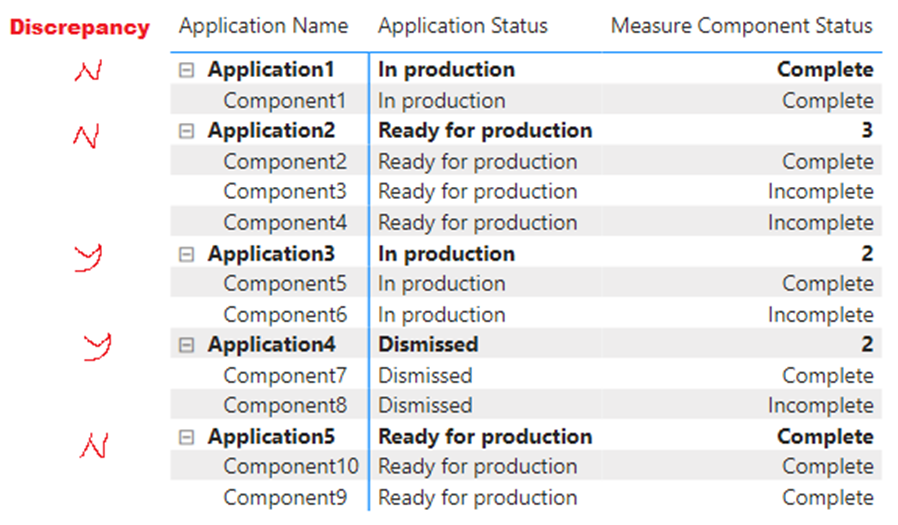The width and height of the screenshot is (898, 525).
Task: Click Application3's measure value '2'
Action: [867, 254]
